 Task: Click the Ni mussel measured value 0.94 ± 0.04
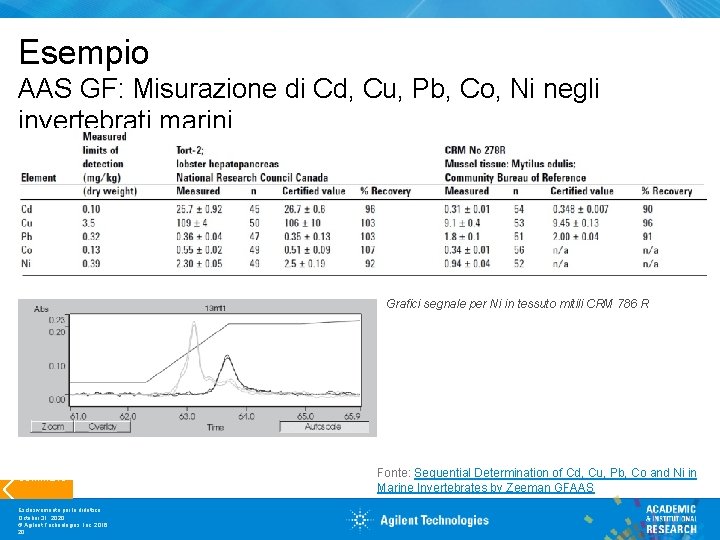(467, 264)
